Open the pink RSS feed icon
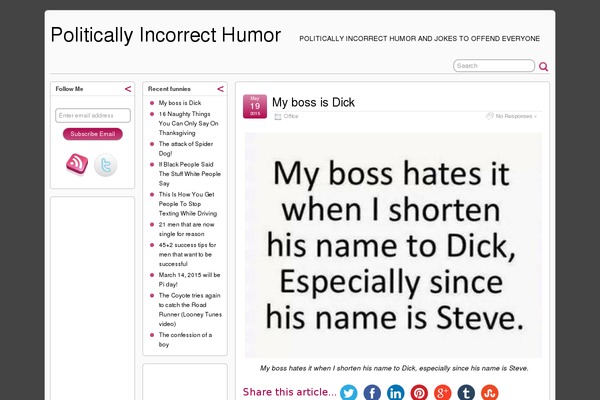Screen dimensions: 600x400 click(78, 164)
